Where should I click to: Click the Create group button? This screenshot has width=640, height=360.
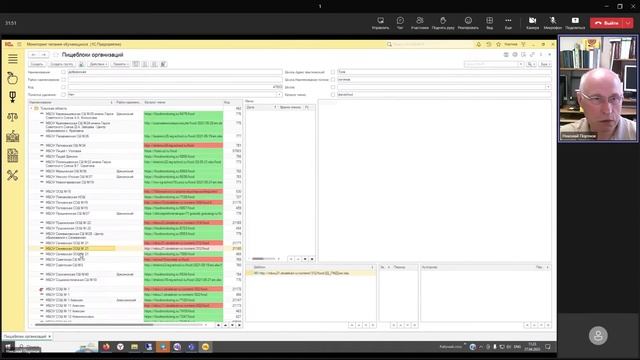coord(61,64)
